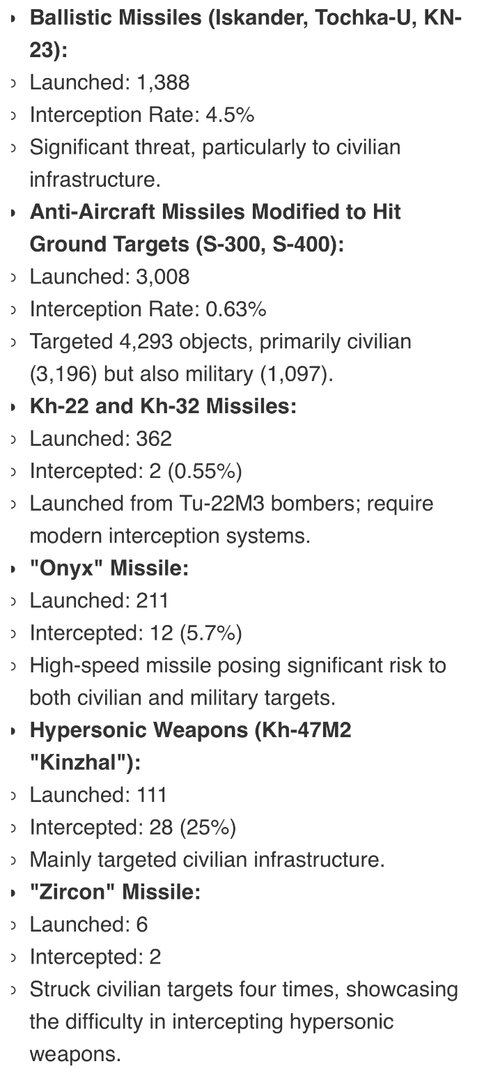This screenshot has height=1073, width=500.
Task: Click the Intercepted: 28 (25%) line
Action: 133,828
